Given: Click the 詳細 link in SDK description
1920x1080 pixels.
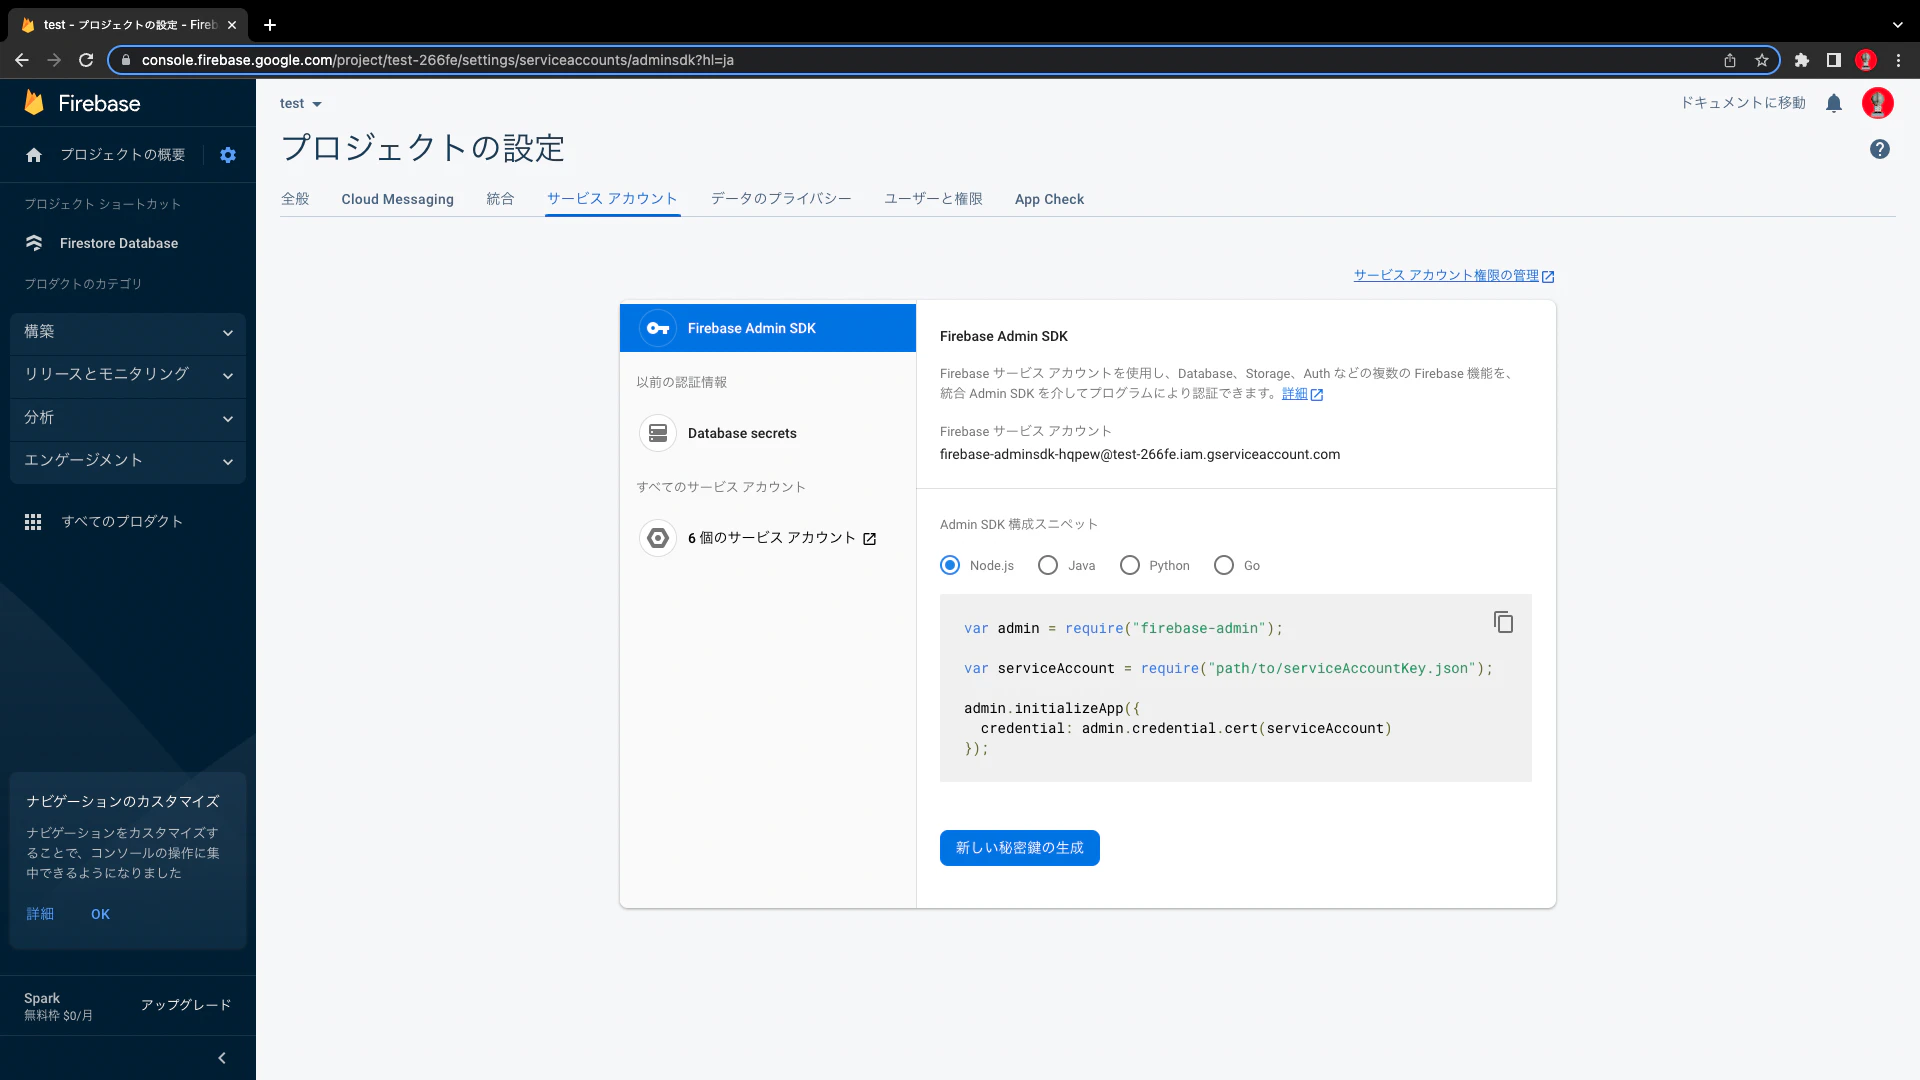Looking at the screenshot, I should point(1302,394).
